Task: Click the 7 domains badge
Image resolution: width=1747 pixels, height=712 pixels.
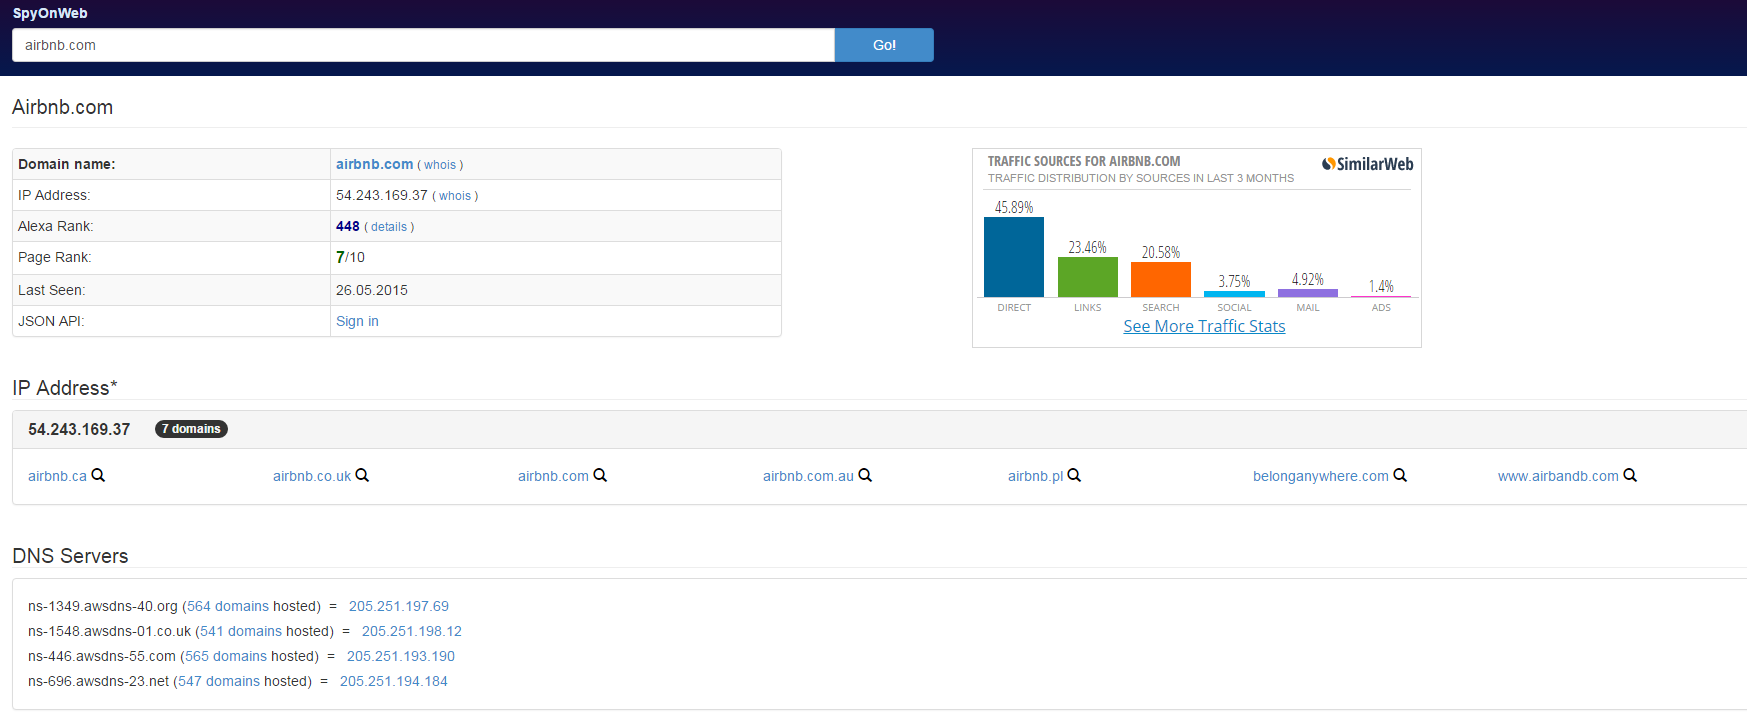Action: click(x=191, y=429)
